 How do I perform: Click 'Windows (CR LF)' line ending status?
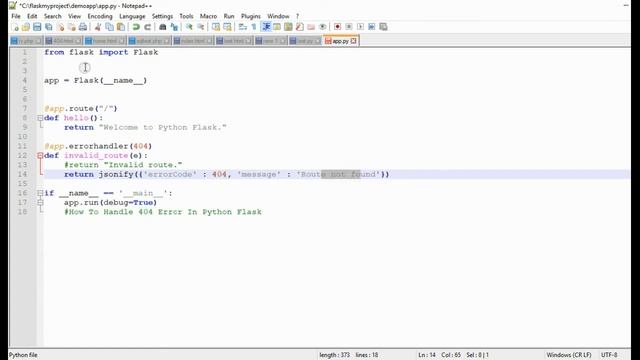[569, 355]
